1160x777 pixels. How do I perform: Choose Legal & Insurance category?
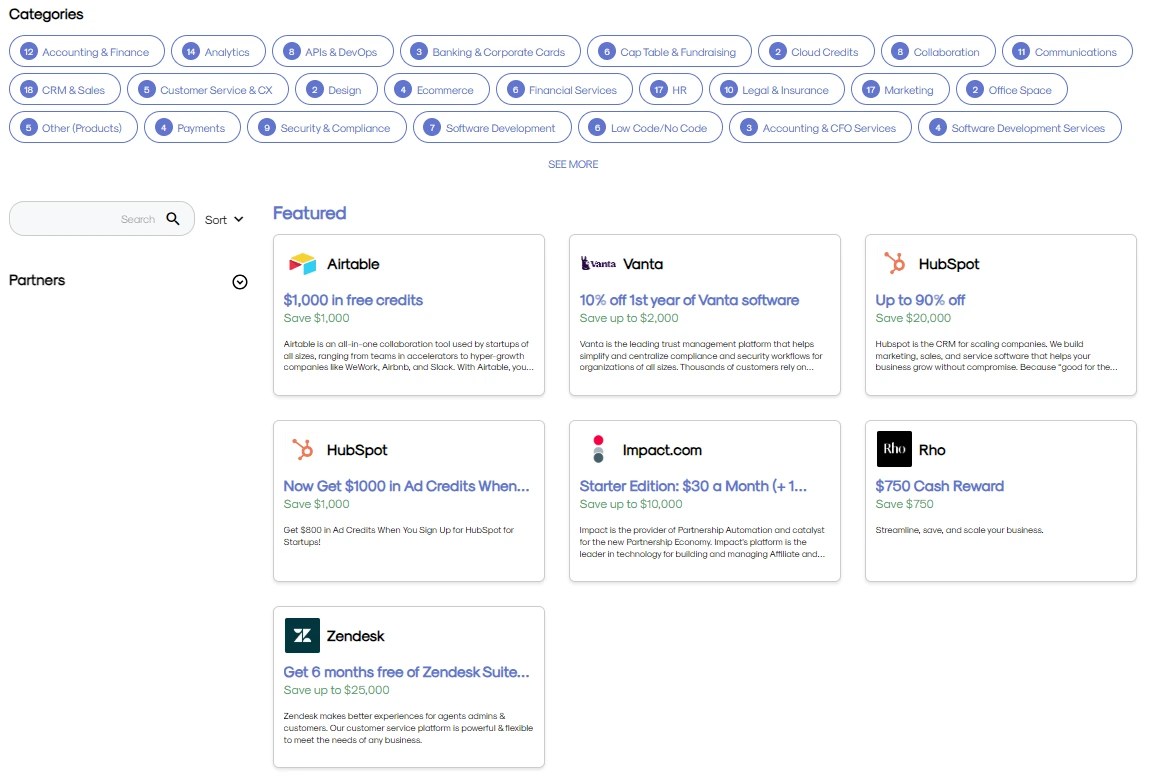click(777, 90)
